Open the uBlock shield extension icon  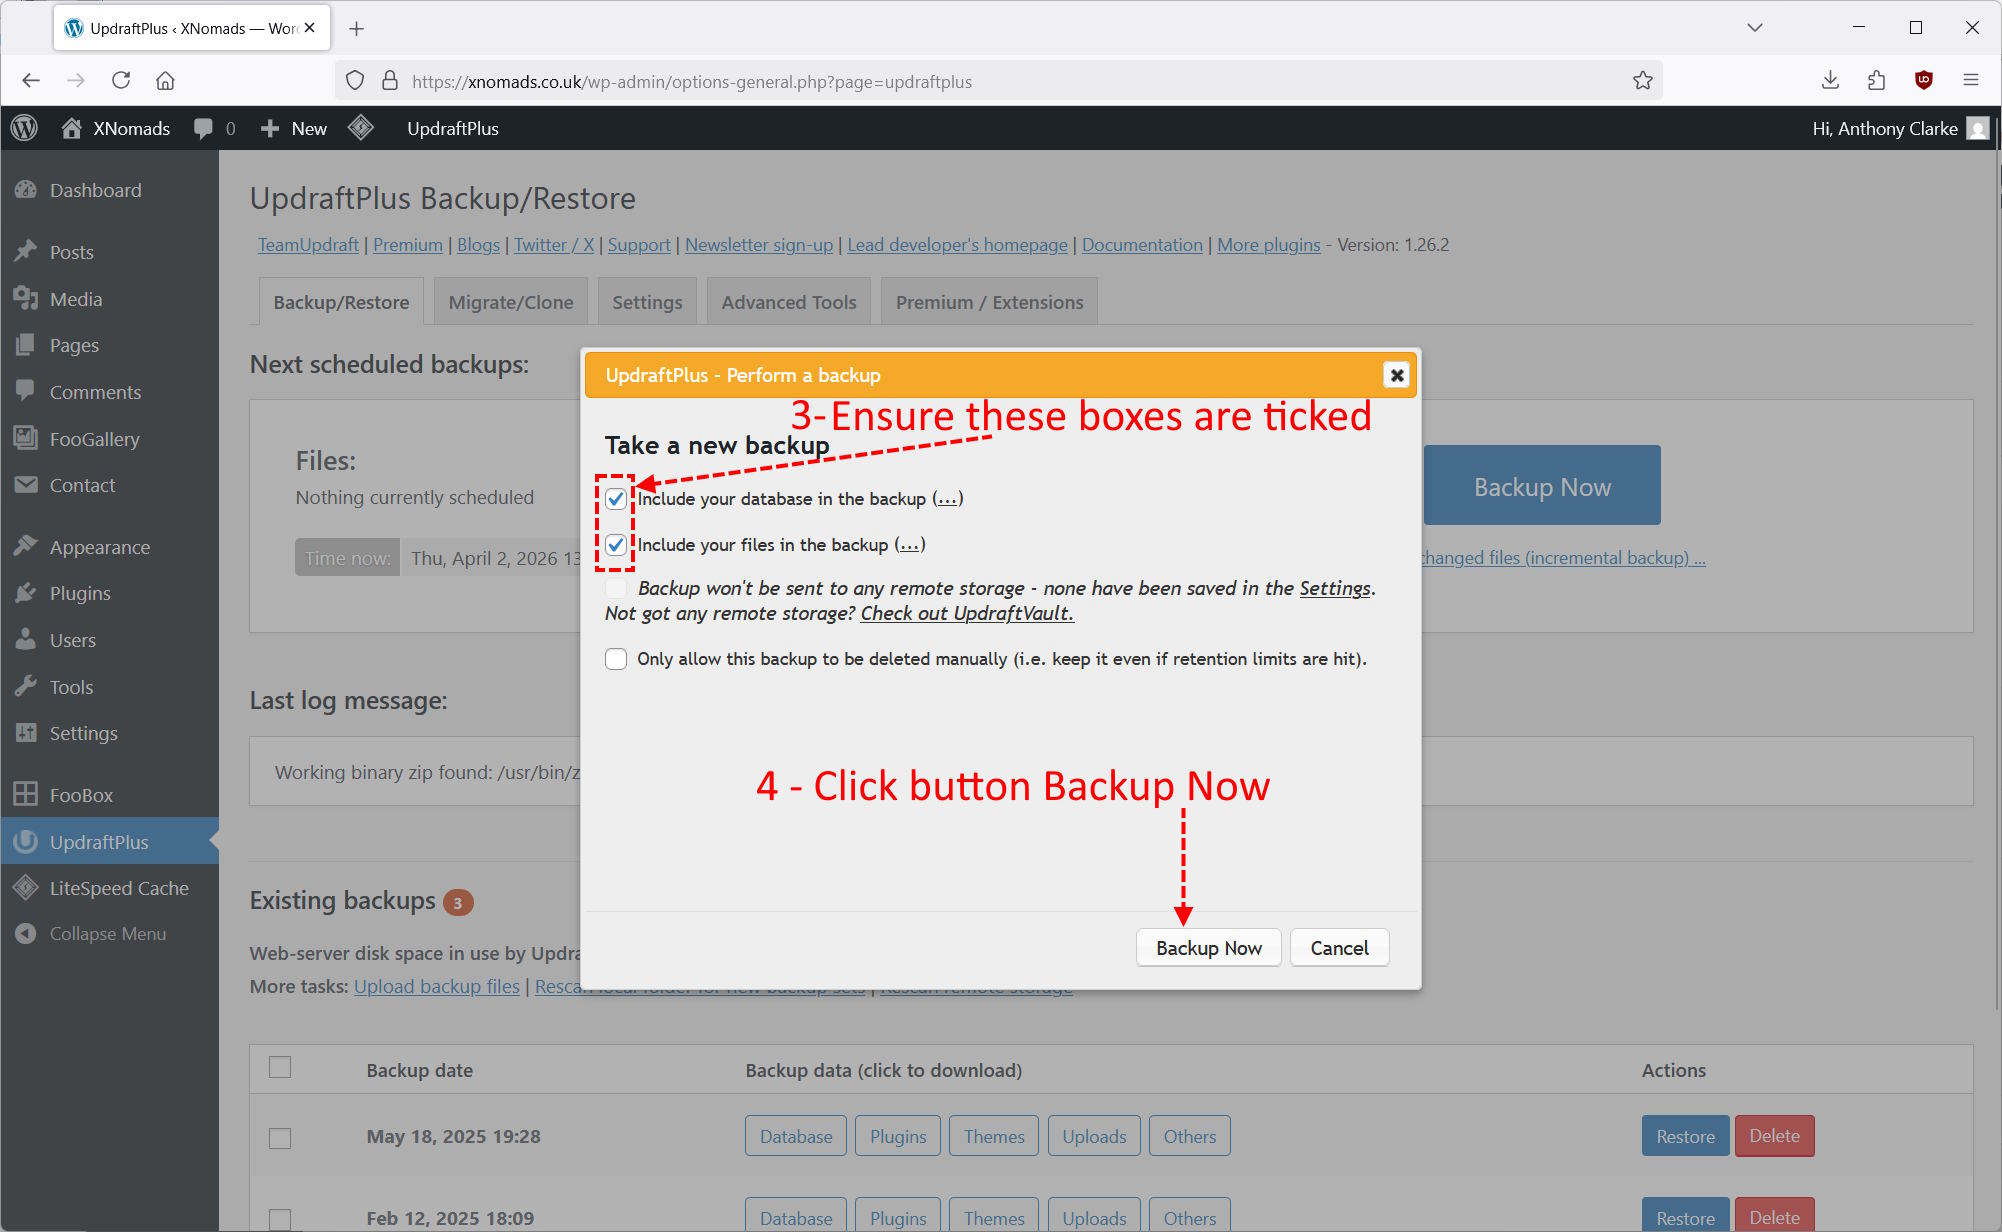point(1923,81)
